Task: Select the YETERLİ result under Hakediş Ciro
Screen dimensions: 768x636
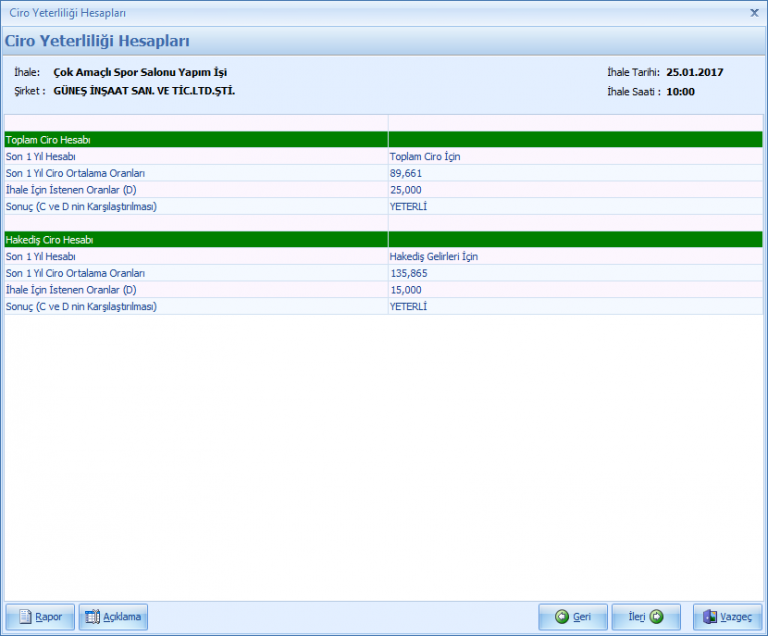Action: point(408,306)
